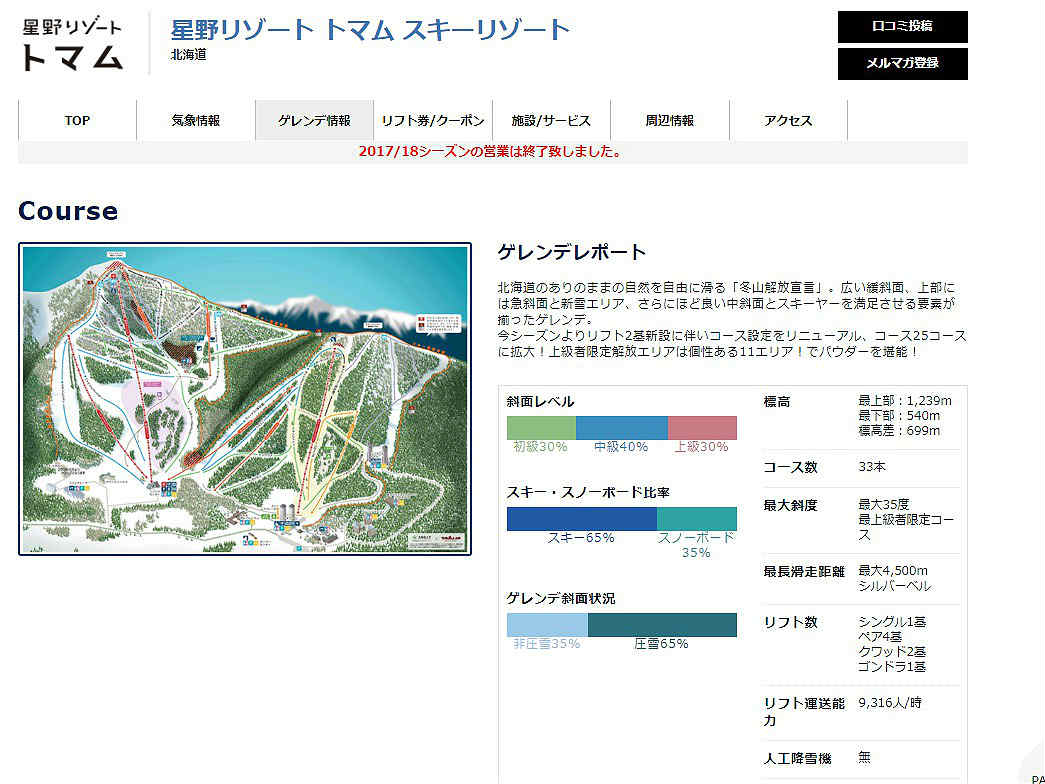Click the スキー・スノーボード比率 label

[x=588, y=493]
